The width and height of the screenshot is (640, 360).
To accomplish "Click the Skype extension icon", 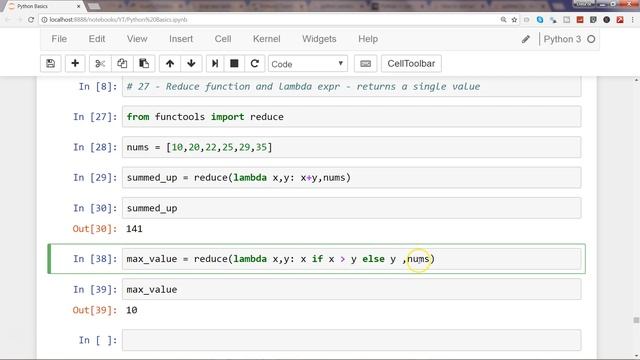I will click(540, 20).
